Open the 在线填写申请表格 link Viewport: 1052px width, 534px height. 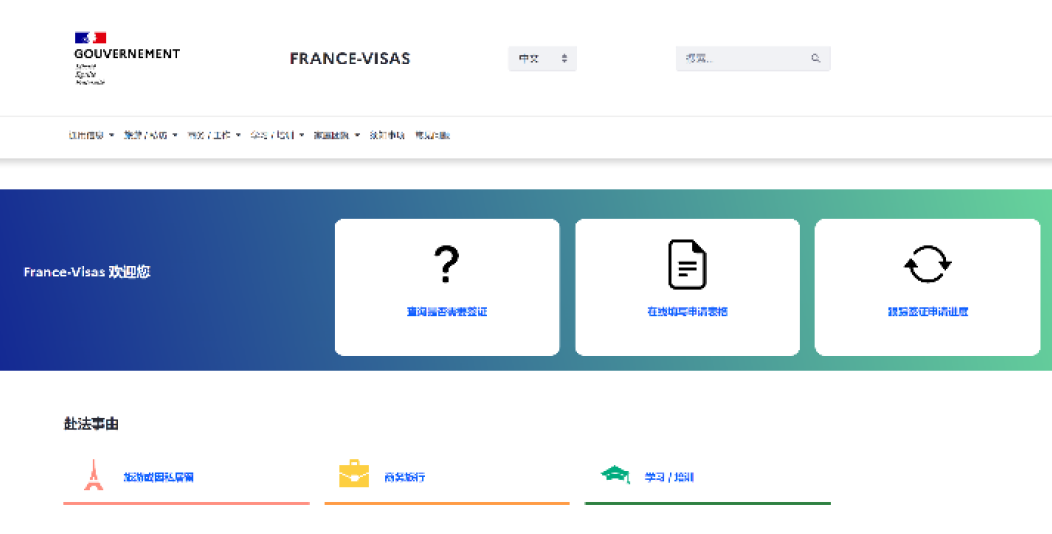point(687,311)
